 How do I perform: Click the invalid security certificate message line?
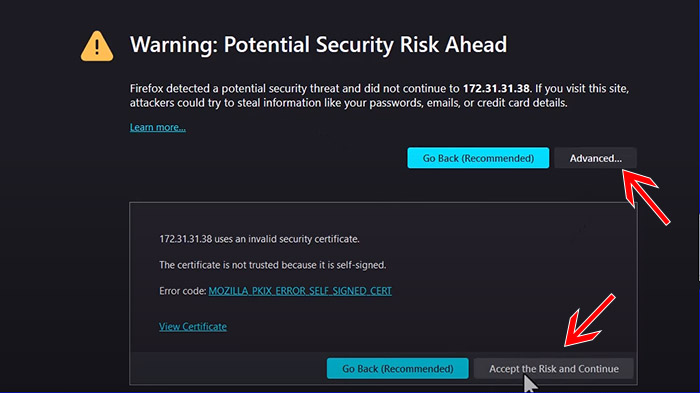tap(259, 239)
